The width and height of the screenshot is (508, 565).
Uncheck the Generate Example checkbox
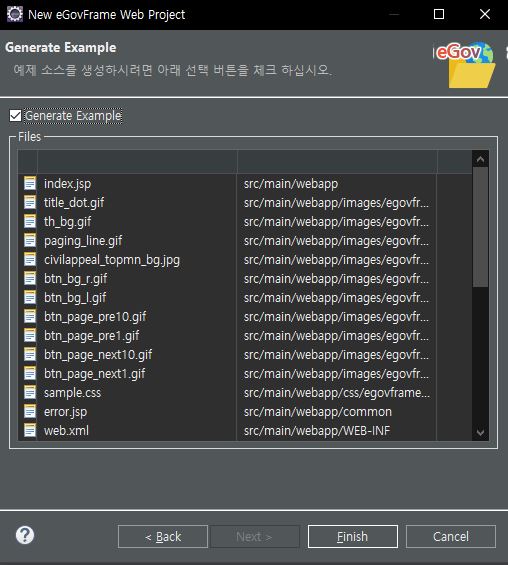[15, 116]
